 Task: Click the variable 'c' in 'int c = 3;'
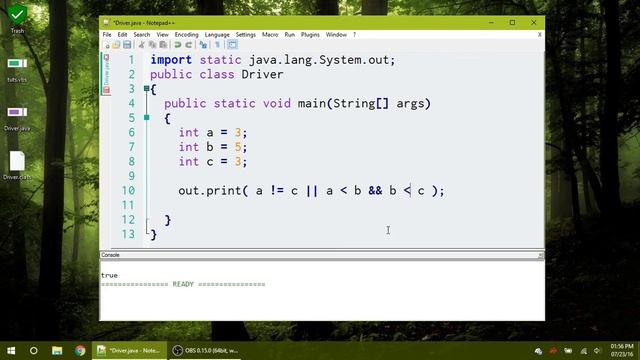pos(210,162)
